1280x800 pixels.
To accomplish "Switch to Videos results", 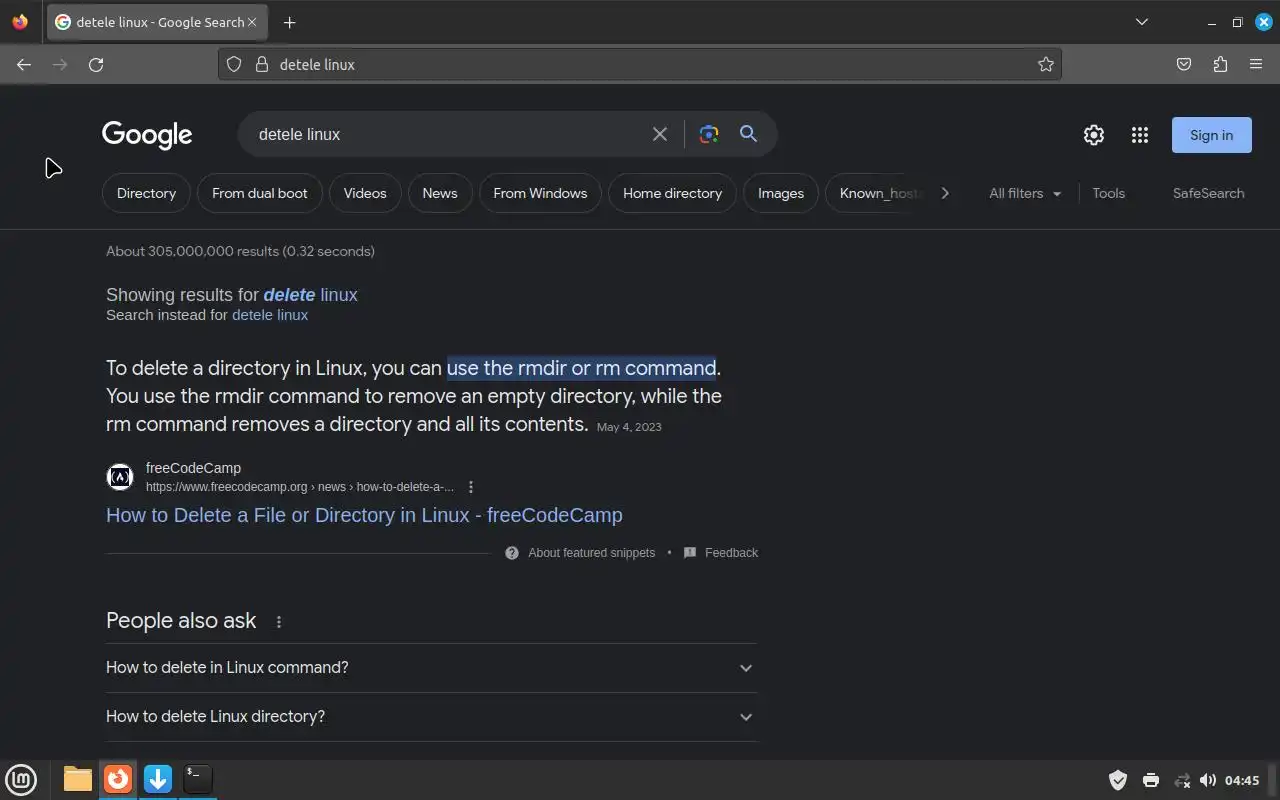I will coord(365,193).
